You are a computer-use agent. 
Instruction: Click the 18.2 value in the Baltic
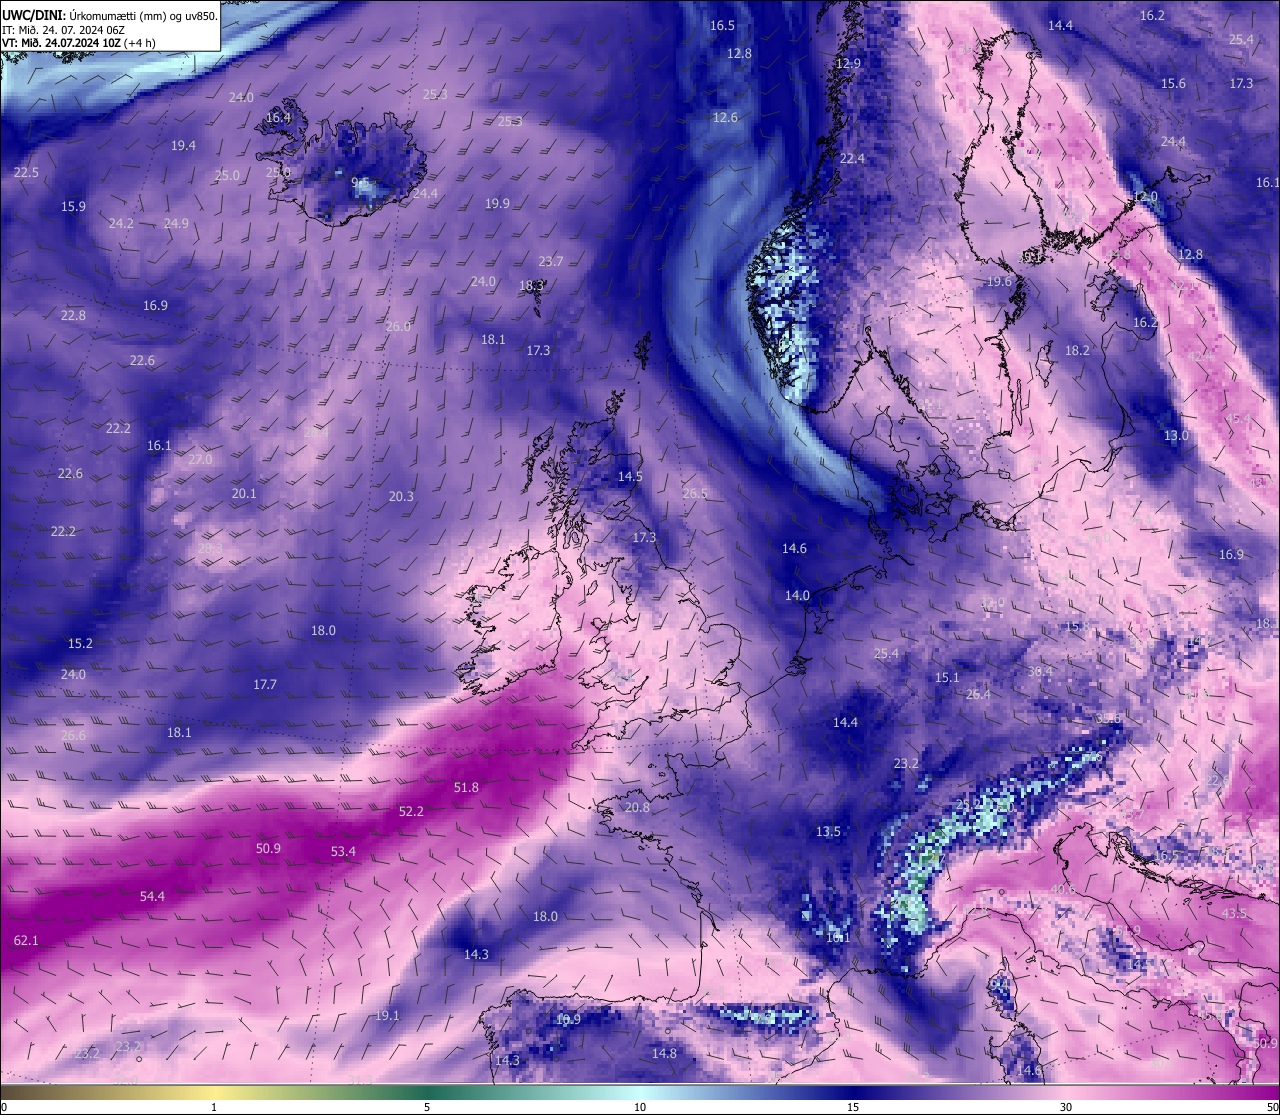(1077, 351)
